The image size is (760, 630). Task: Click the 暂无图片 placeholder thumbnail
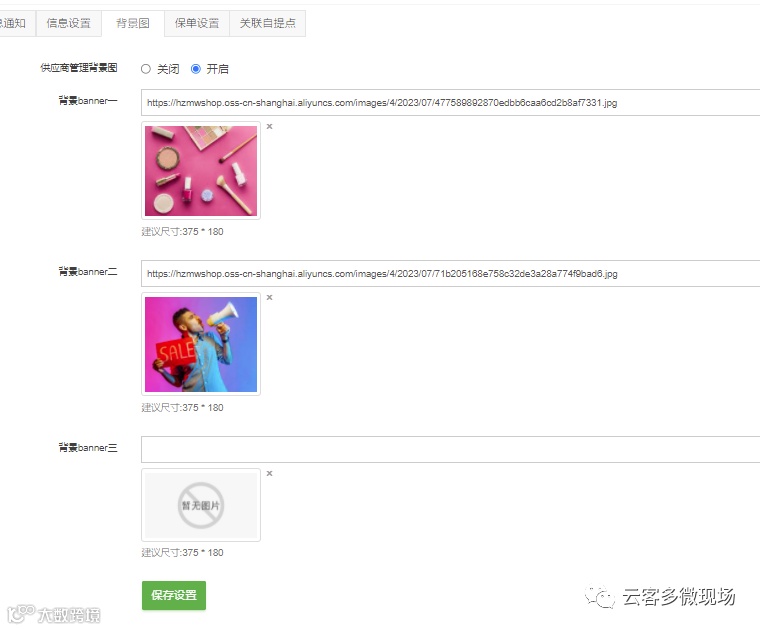coord(201,505)
